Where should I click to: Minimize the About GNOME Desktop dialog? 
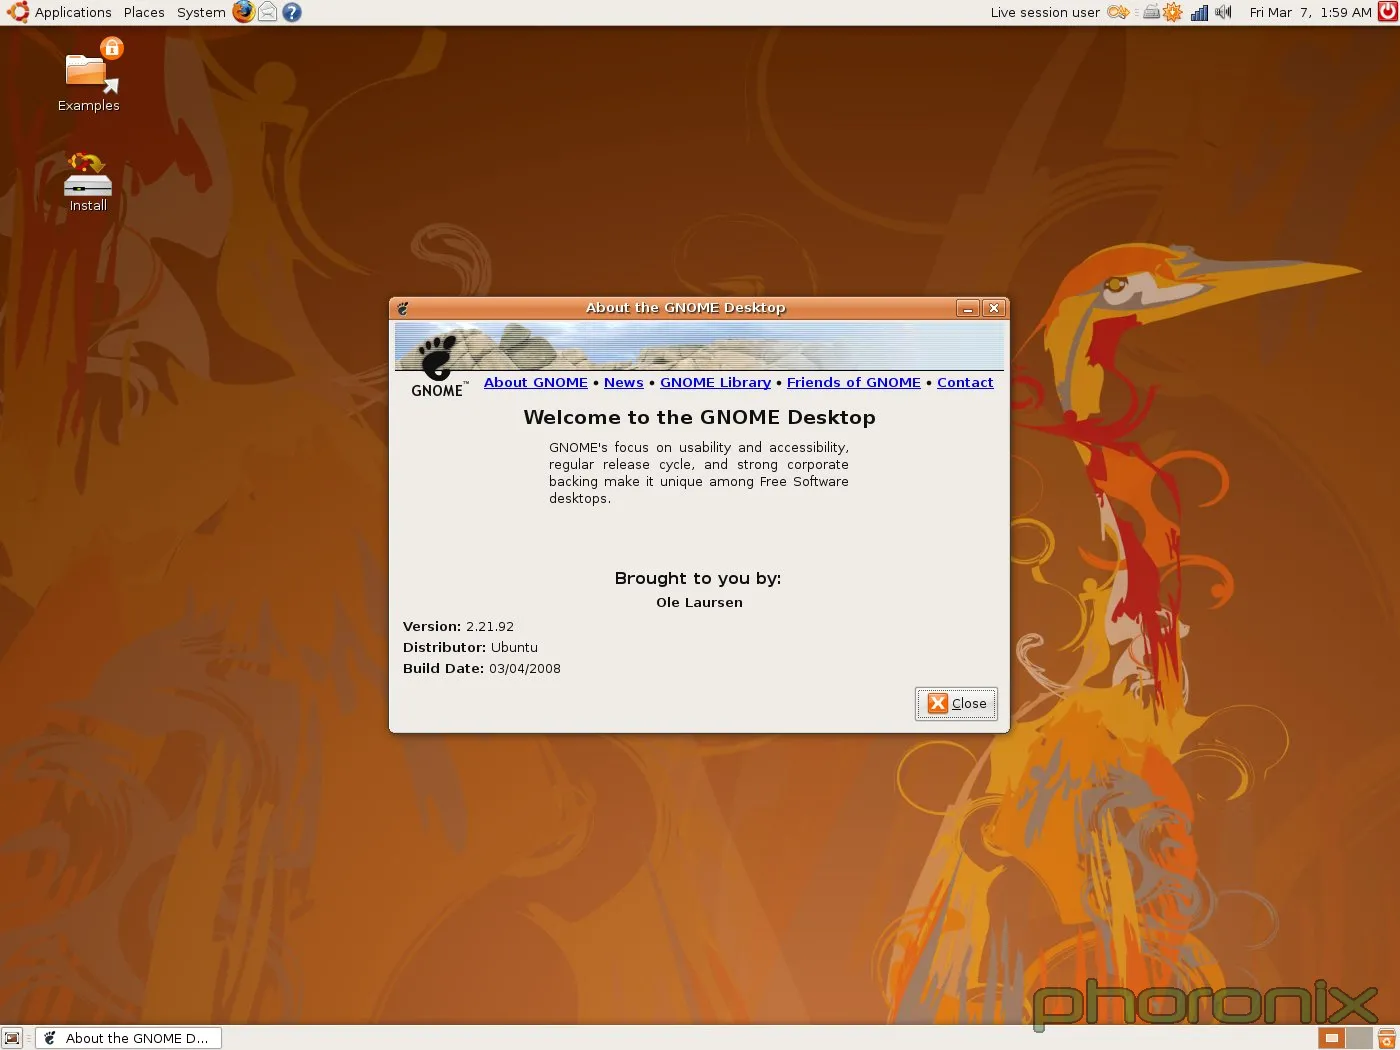coord(967,308)
